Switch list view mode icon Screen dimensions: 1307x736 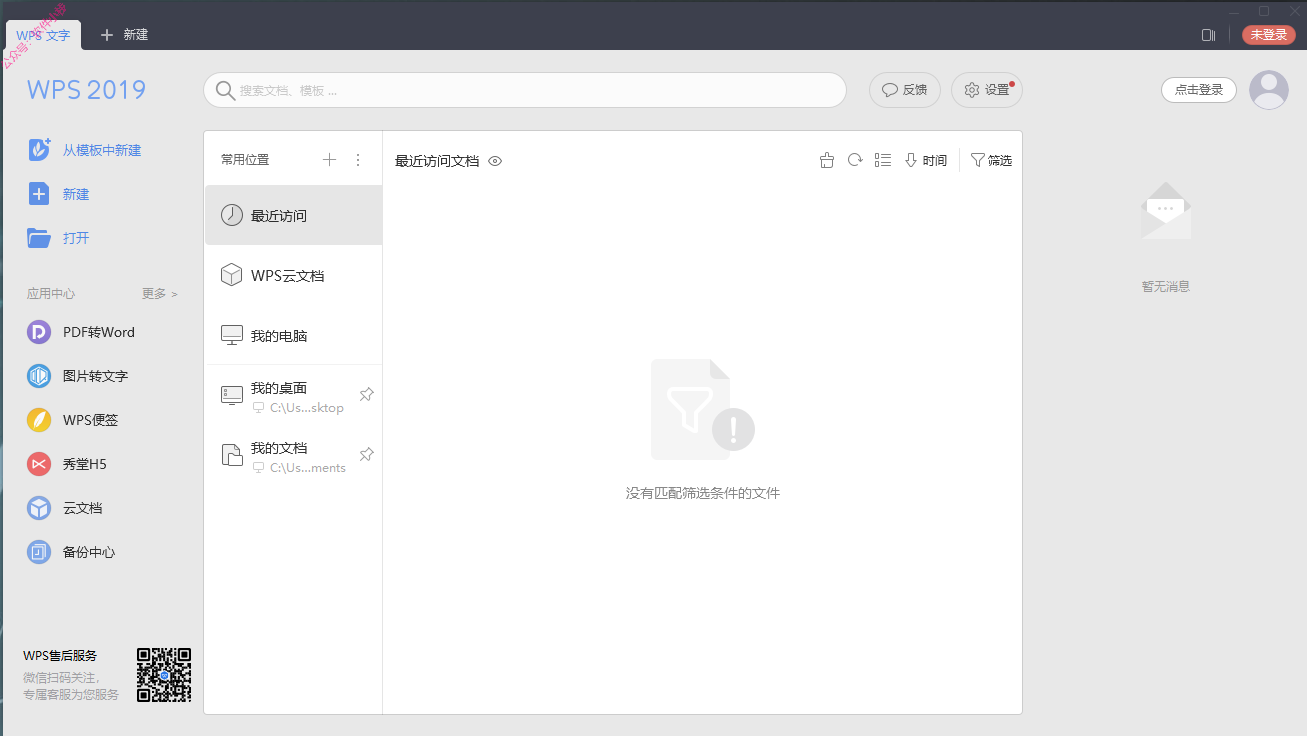[882, 160]
